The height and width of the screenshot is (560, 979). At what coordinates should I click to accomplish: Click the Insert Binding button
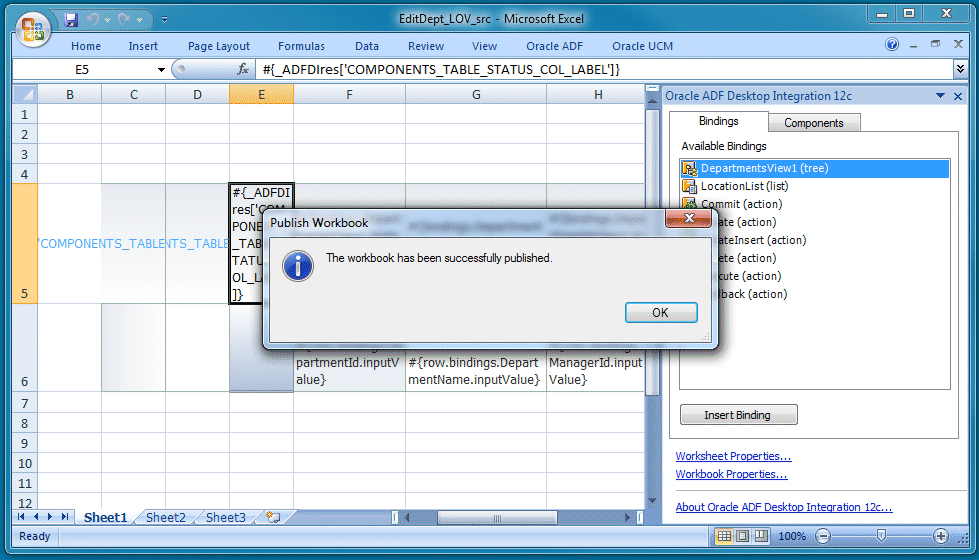(738, 415)
